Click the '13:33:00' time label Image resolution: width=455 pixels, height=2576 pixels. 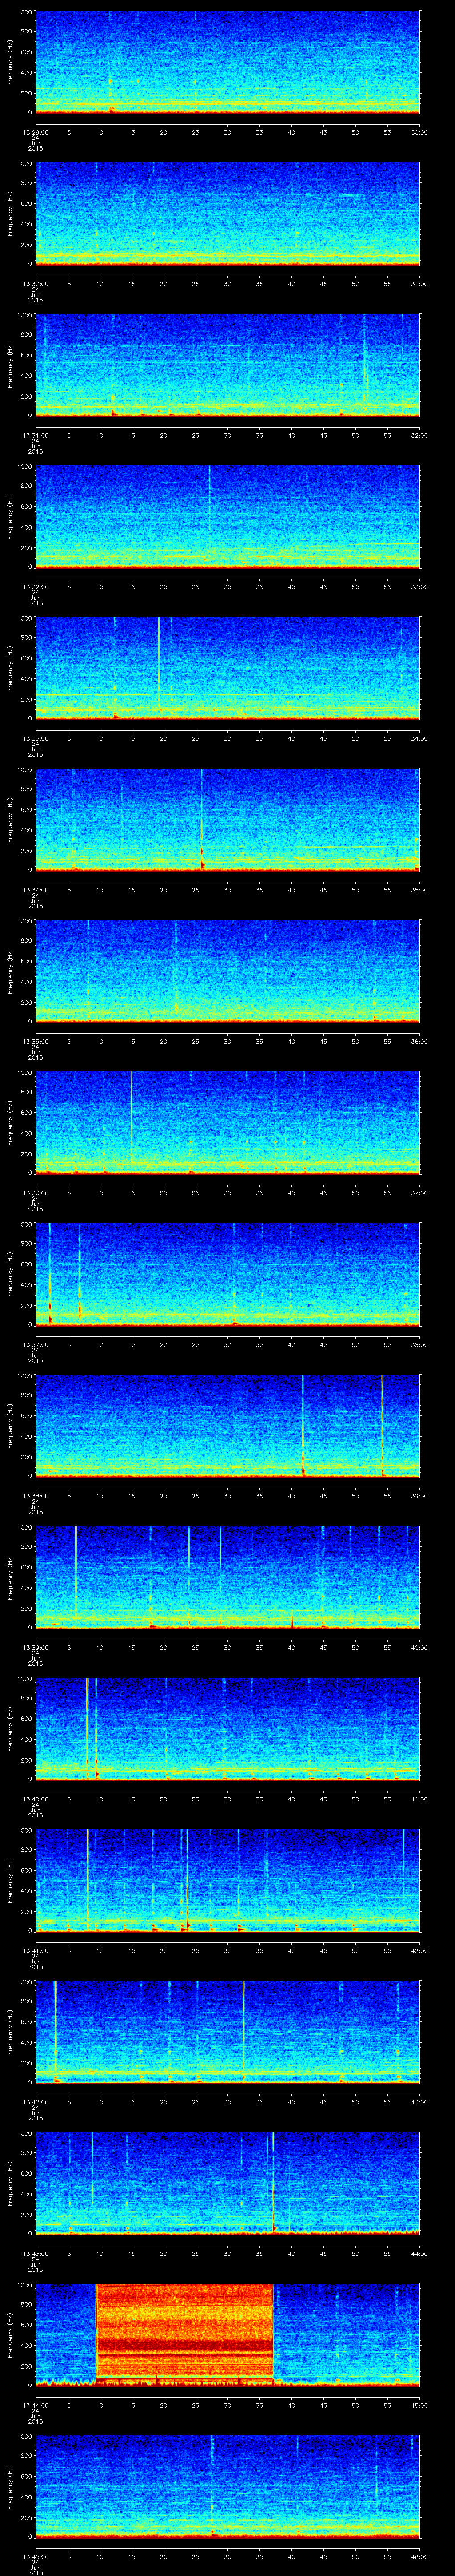click(35, 737)
